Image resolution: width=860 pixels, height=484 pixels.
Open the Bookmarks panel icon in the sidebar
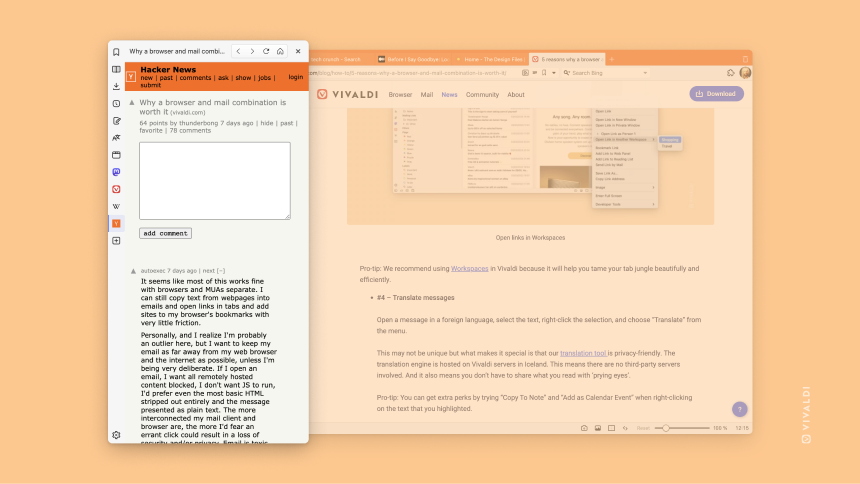point(116,52)
